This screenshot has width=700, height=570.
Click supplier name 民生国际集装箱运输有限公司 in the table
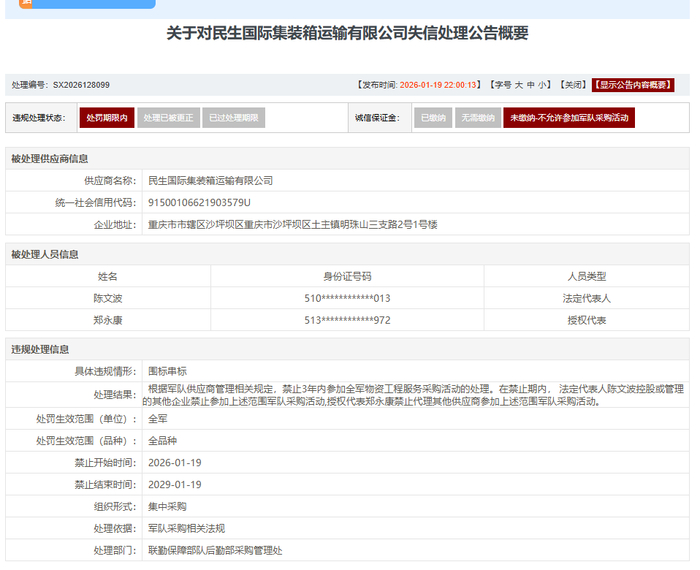[210, 181]
